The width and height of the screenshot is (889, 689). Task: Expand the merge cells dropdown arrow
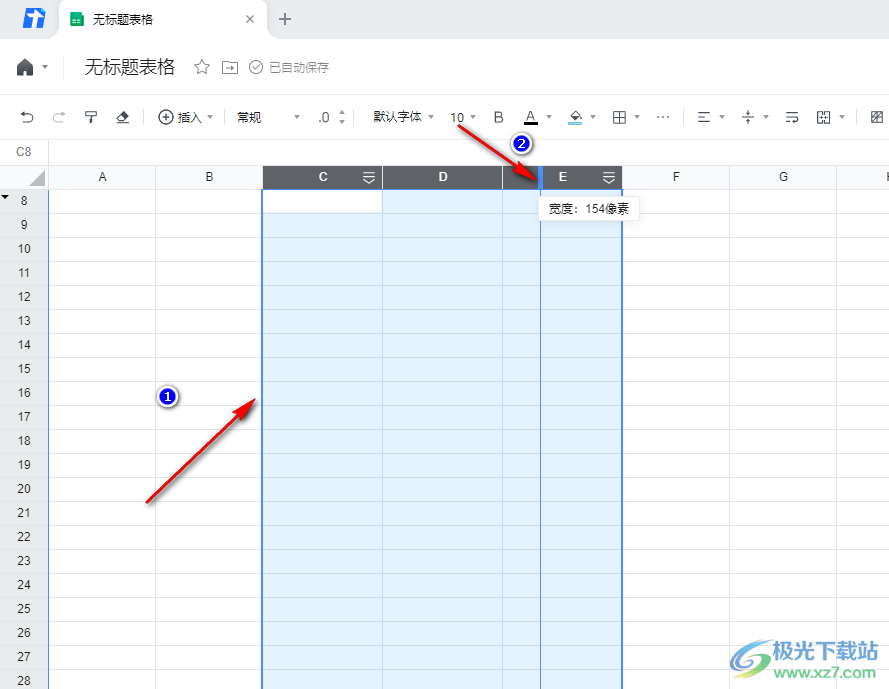(842, 117)
